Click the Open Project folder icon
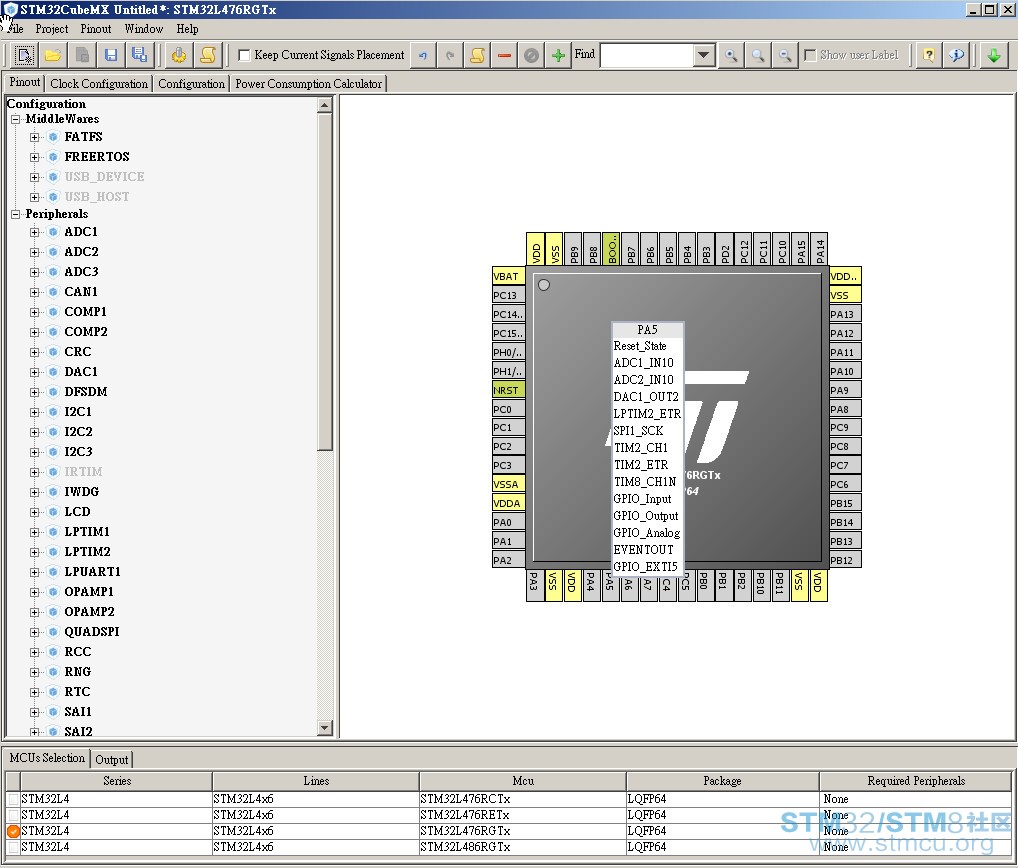Image resolution: width=1018 pixels, height=868 pixels. click(x=53, y=55)
